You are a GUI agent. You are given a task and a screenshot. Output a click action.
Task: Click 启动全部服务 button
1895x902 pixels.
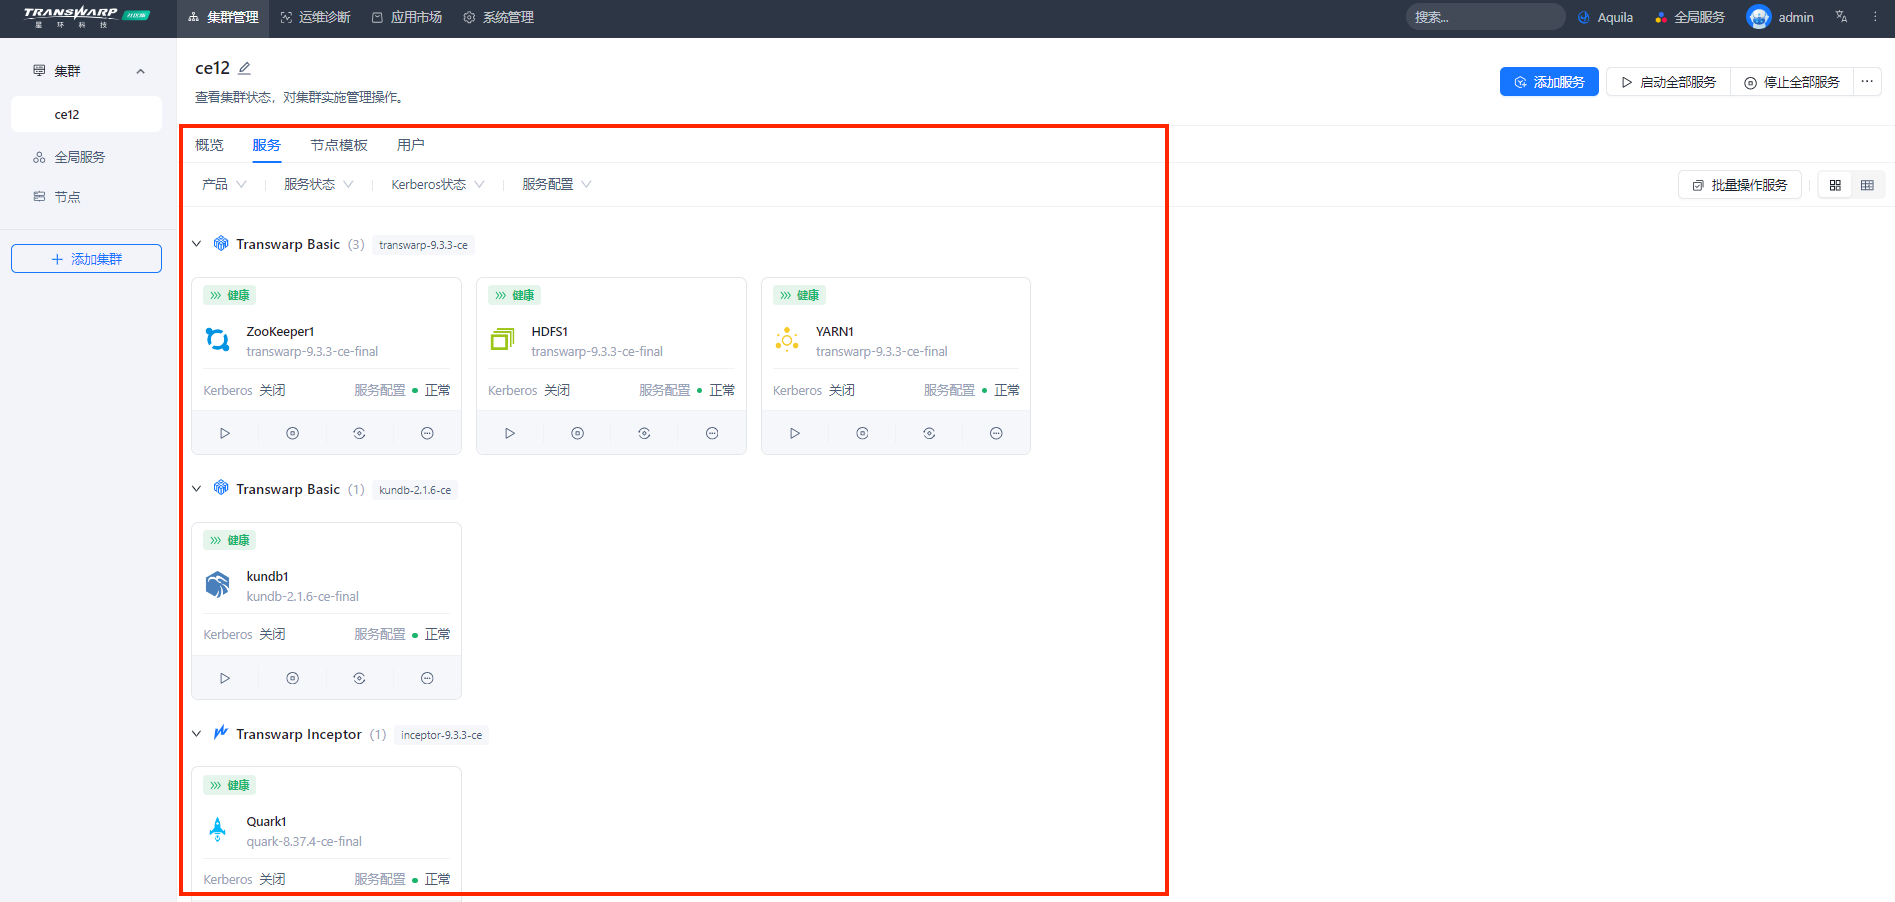click(x=1668, y=82)
